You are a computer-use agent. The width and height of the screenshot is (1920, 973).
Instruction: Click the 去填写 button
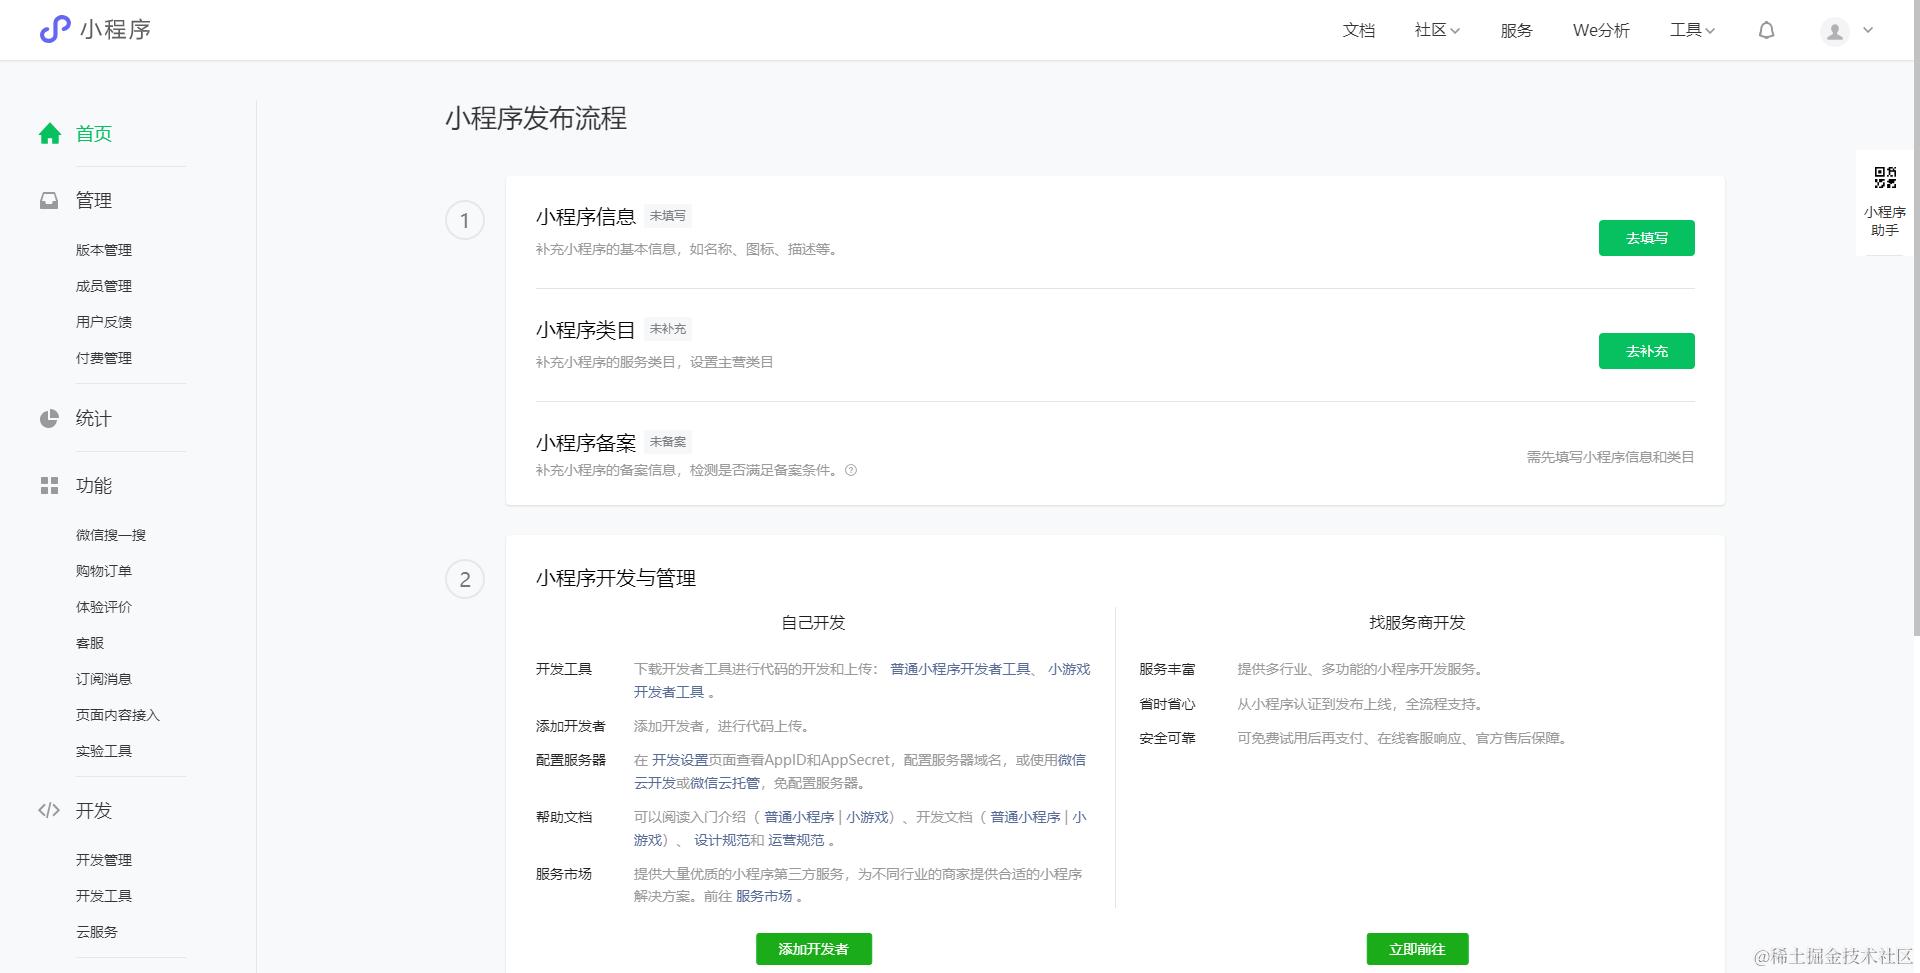point(1646,238)
